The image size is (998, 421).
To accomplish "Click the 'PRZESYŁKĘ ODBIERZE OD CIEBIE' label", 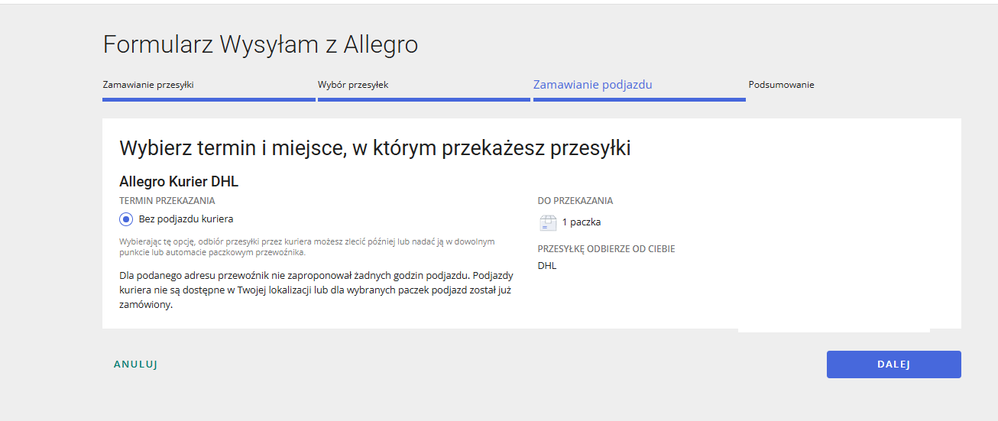I will tap(606, 249).
